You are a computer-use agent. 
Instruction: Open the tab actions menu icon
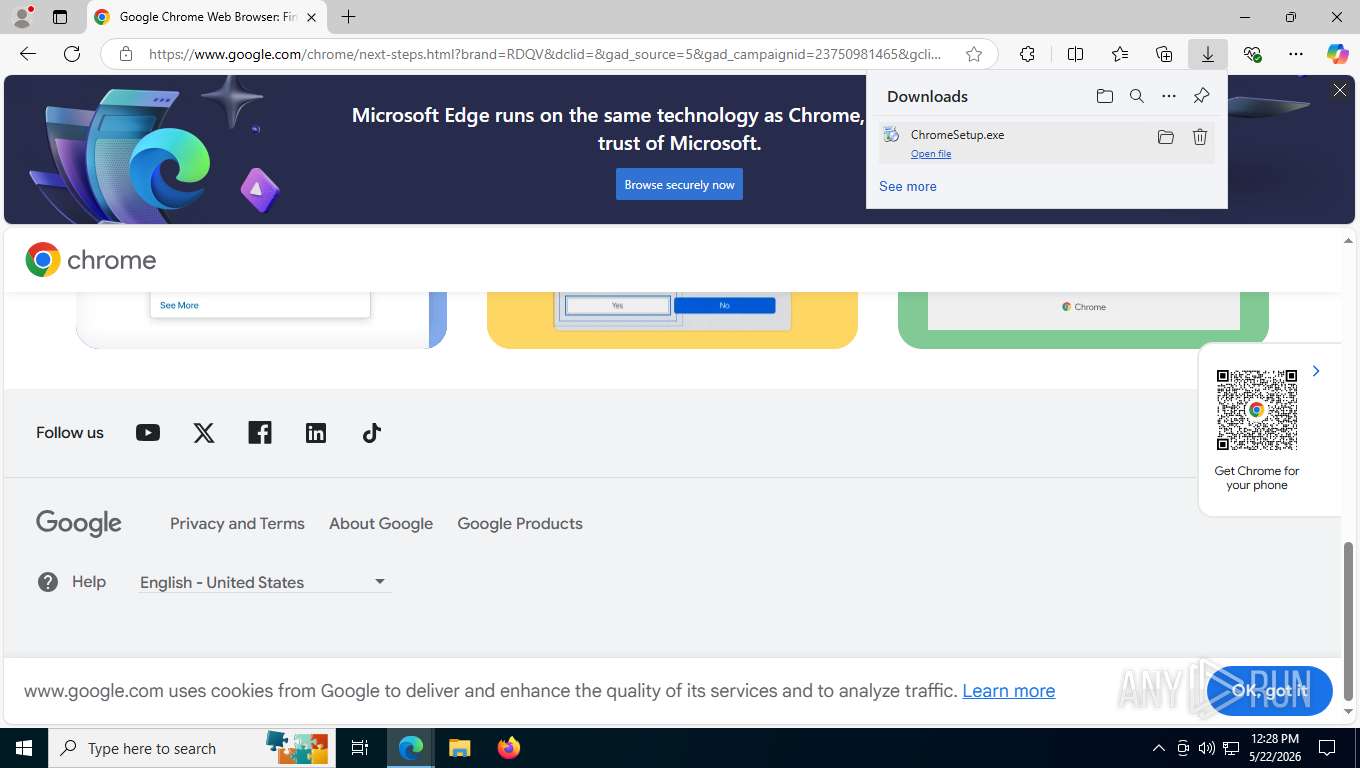point(60,17)
